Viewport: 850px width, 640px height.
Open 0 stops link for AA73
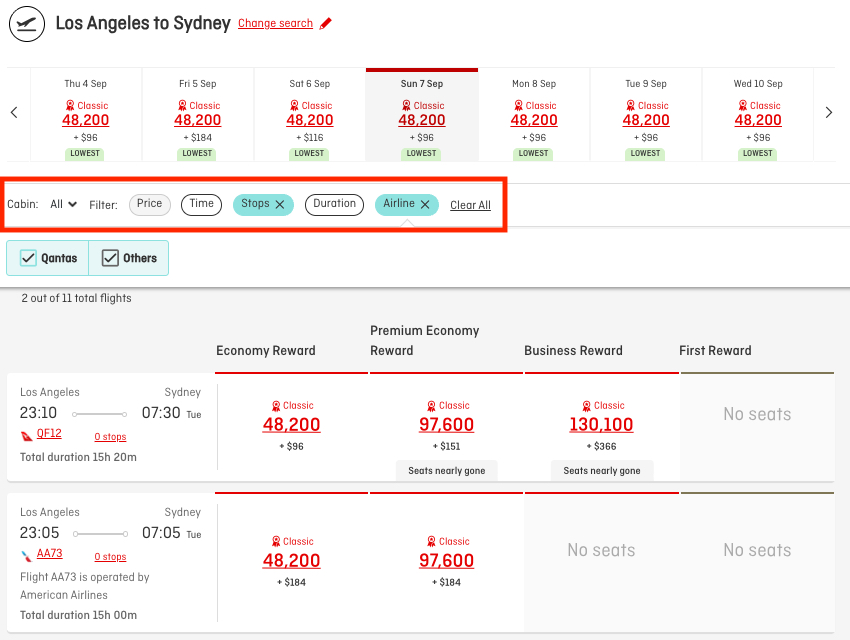tap(110, 557)
